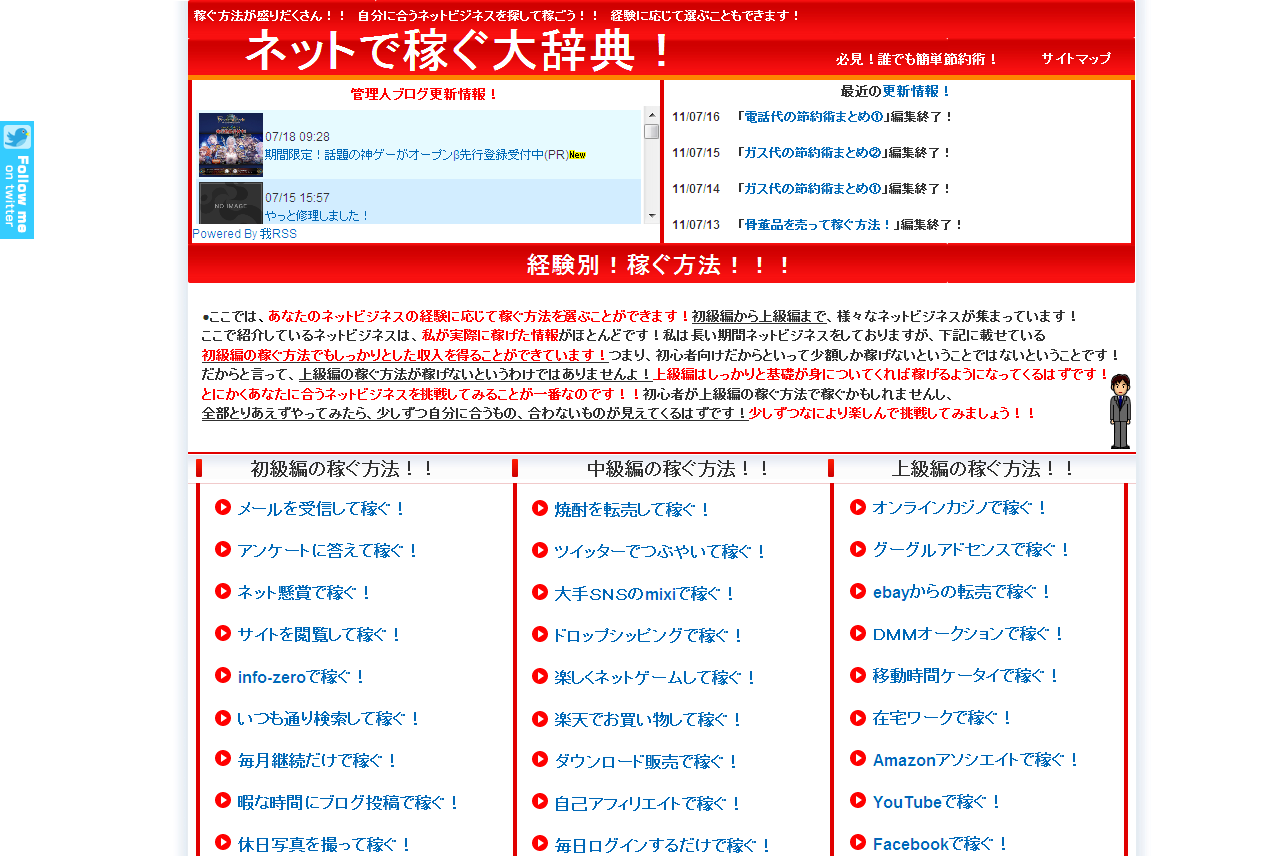Click bullet icon beside 楽しくネットゲームして稼ぐ

click(540, 676)
